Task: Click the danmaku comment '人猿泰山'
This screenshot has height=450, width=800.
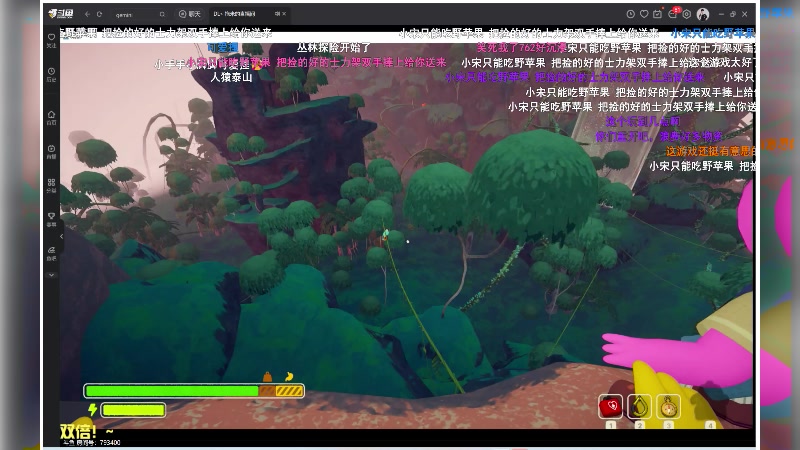Action: click(232, 77)
